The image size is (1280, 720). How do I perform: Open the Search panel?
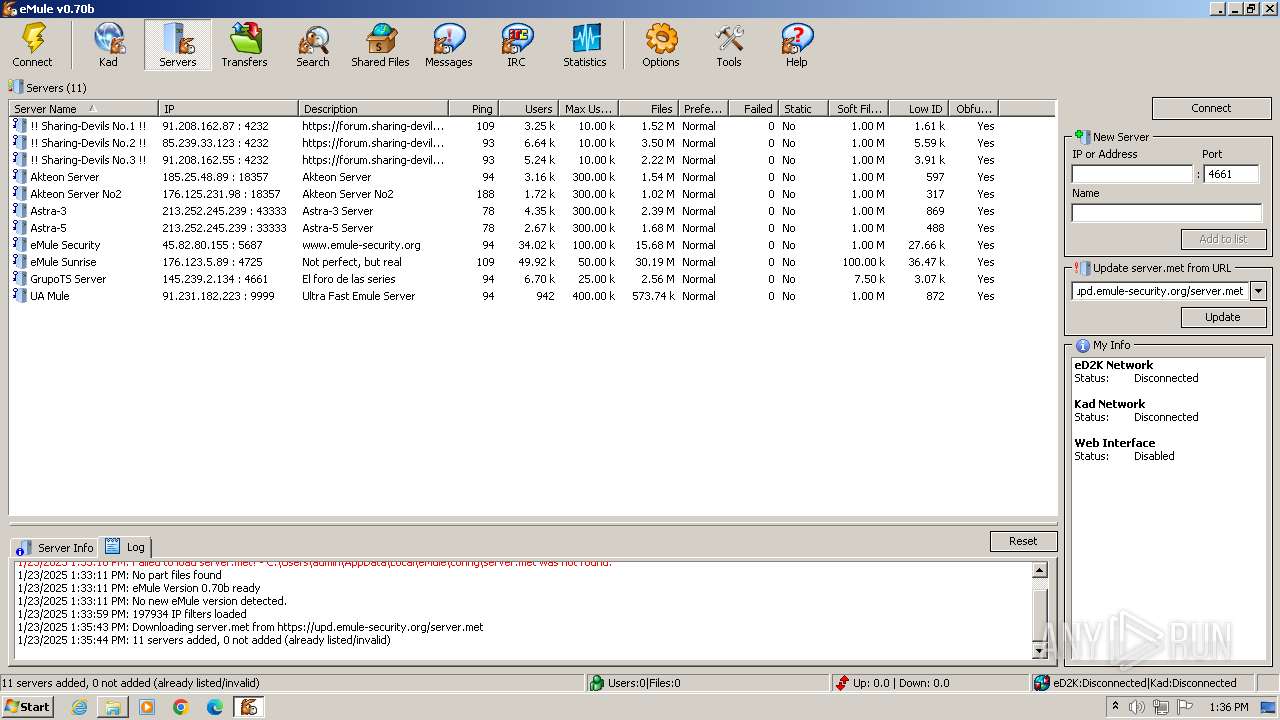(x=312, y=46)
